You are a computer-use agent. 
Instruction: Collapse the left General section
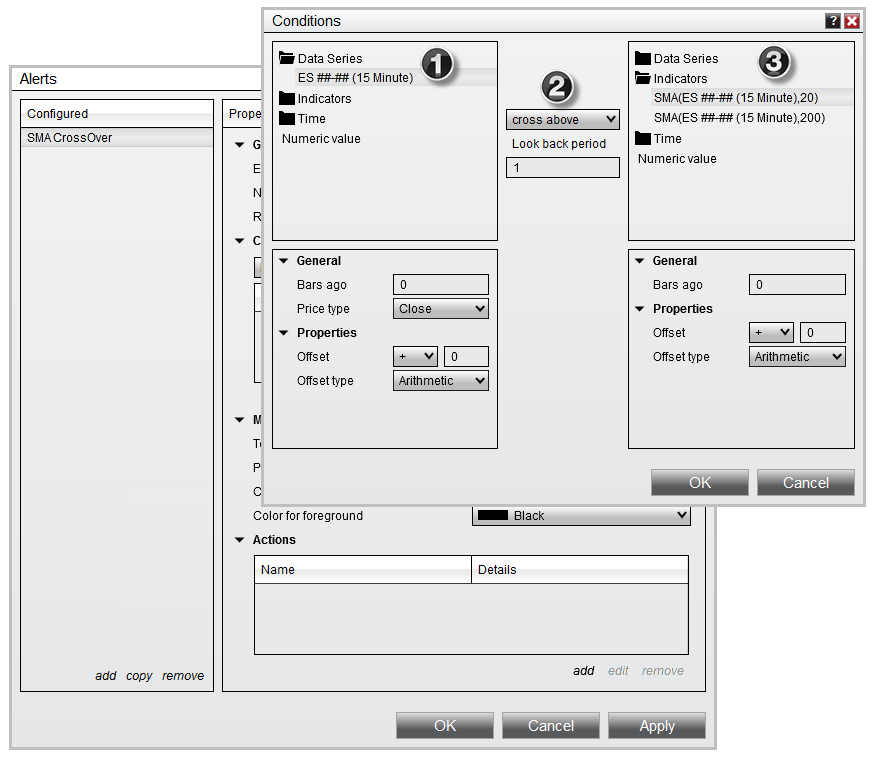click(x=283, y=261)
